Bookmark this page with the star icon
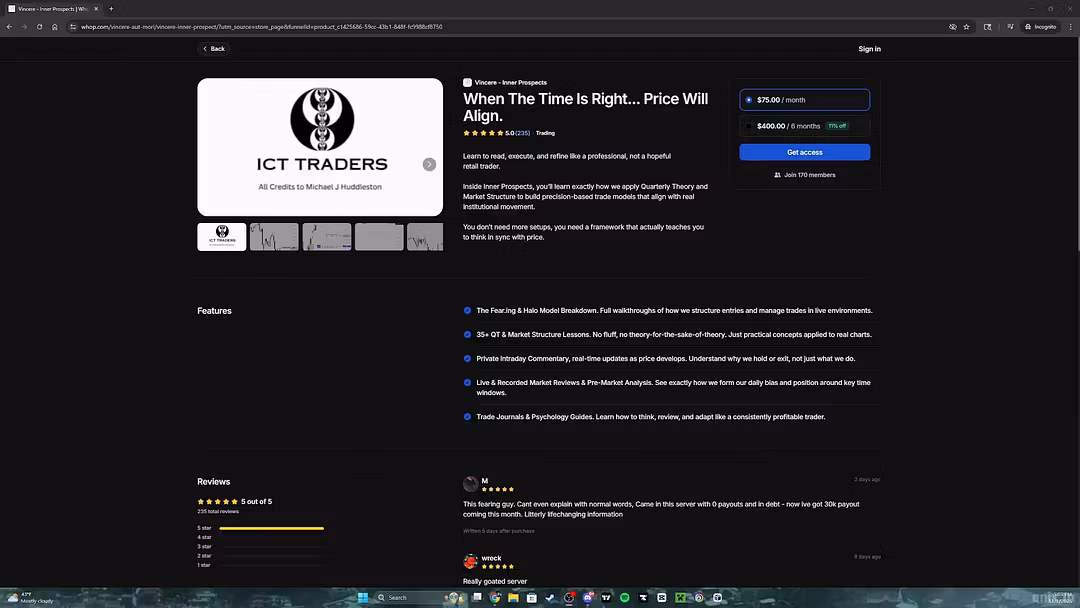Viewport: 1080px width, 608px height. tap(966, 27)
